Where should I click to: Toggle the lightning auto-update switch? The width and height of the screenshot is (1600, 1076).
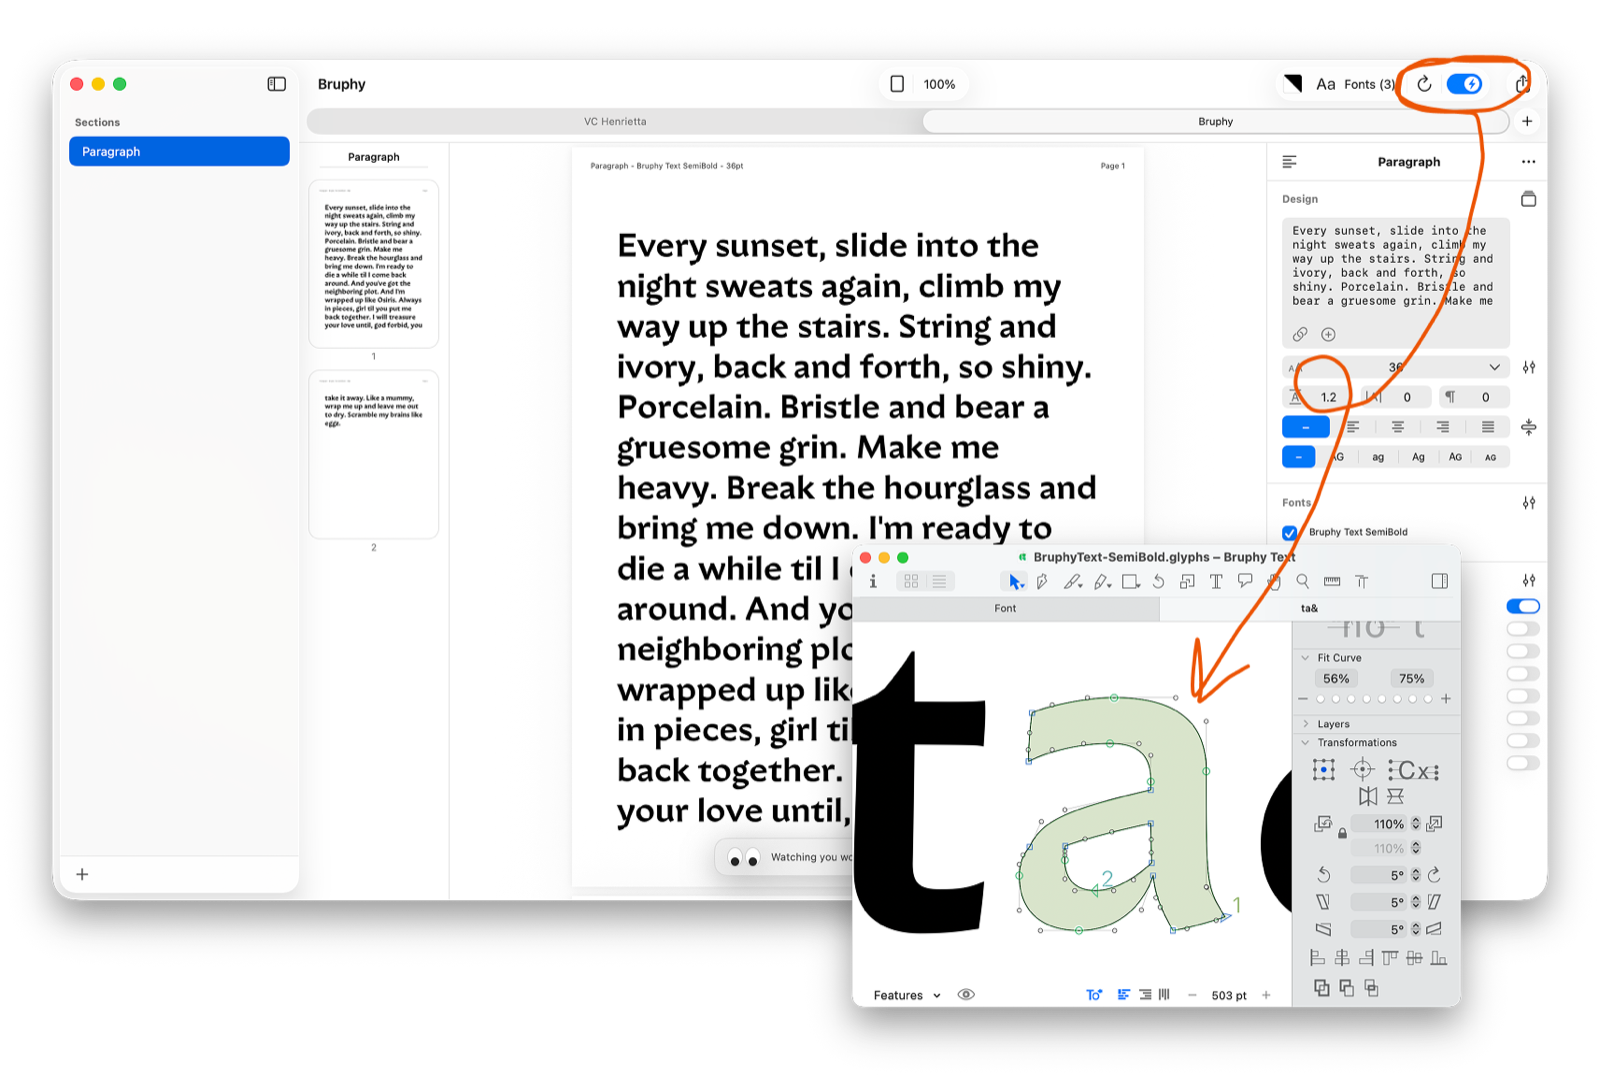click(1464, 84)
